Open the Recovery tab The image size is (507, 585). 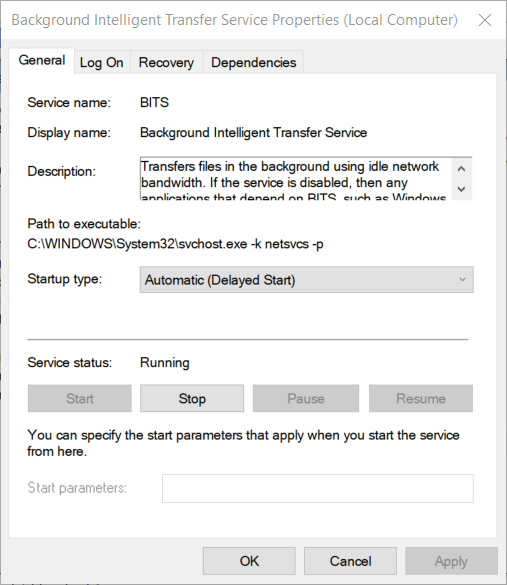click(x=166, y=62)
